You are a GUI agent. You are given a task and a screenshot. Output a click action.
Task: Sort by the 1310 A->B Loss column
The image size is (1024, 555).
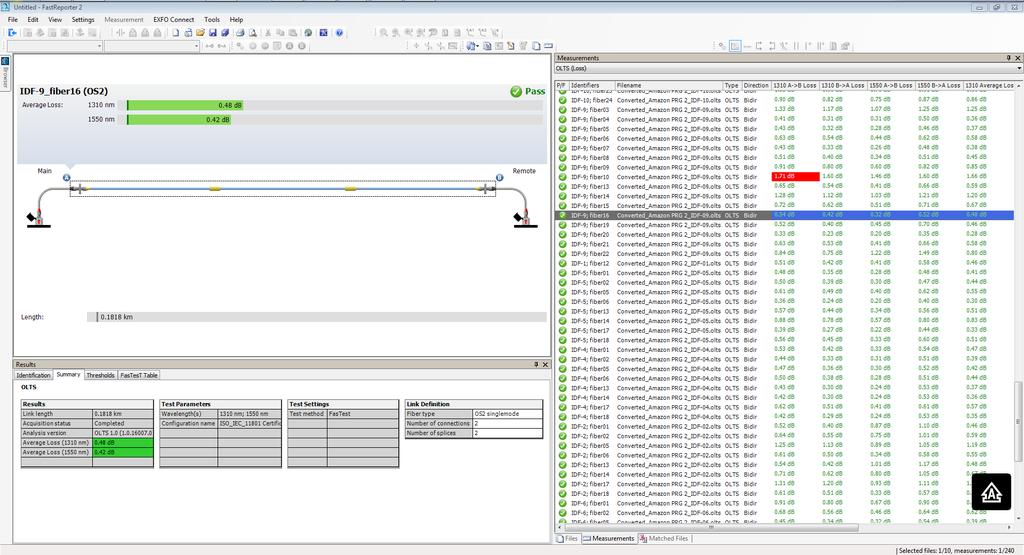pyautogui.click(x=795, y=86)
